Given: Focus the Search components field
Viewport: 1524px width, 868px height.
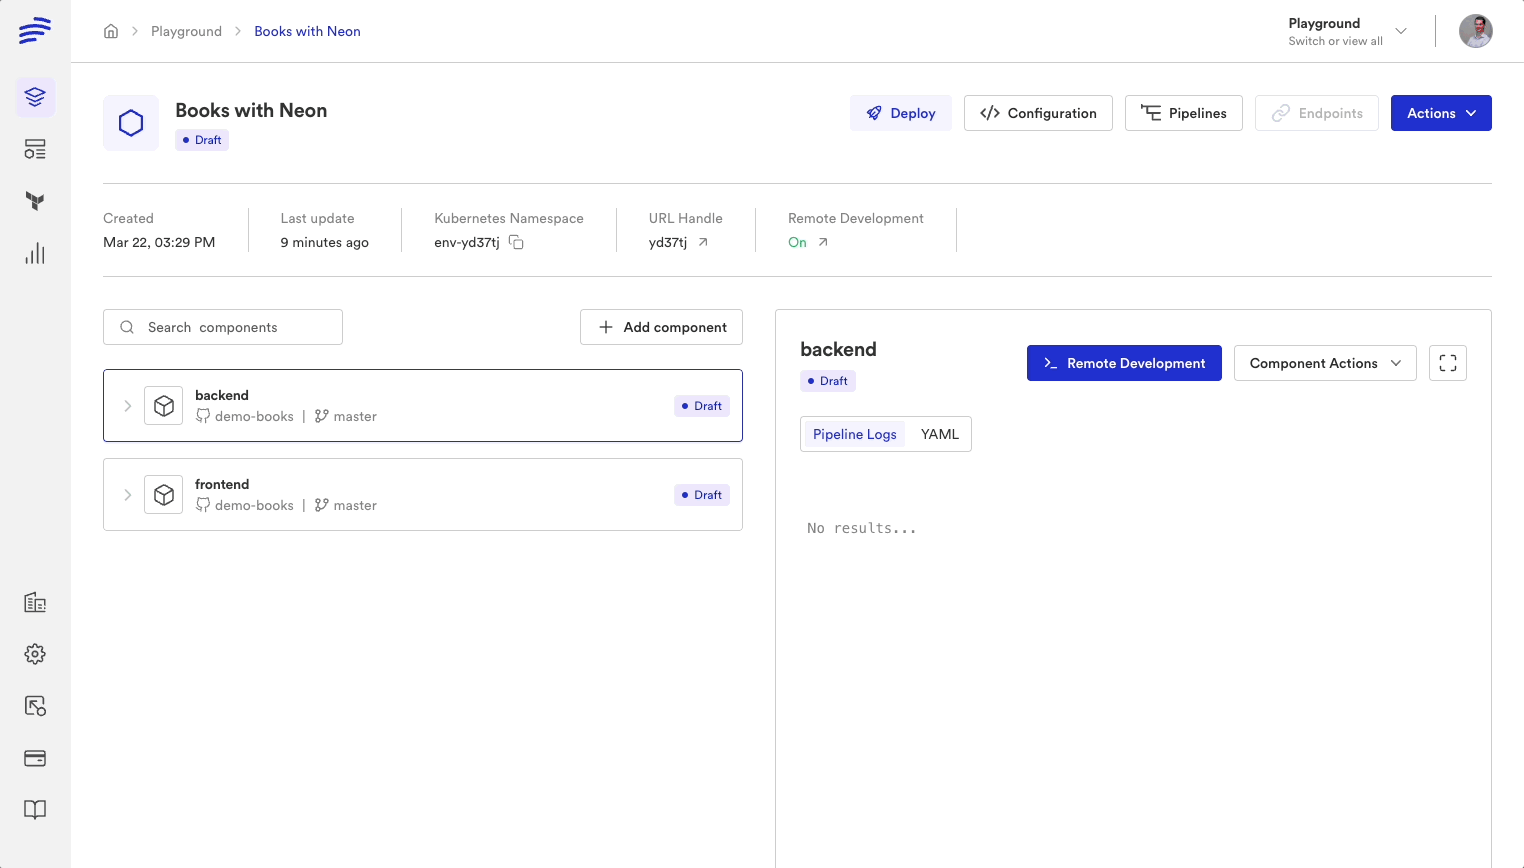Looking at the screenshot, I should (223, 327).
